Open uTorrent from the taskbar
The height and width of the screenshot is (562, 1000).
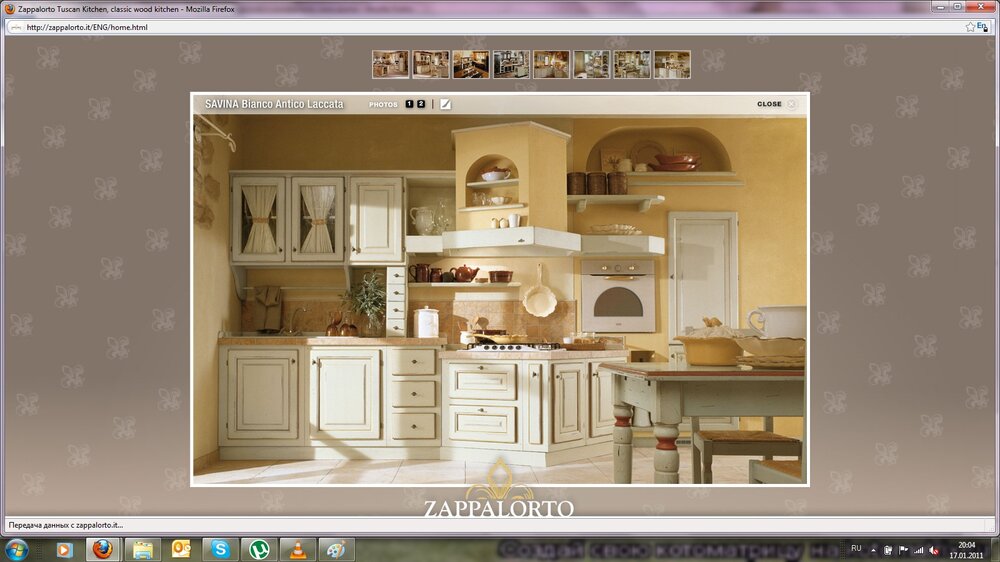click(x=259, y=549)
